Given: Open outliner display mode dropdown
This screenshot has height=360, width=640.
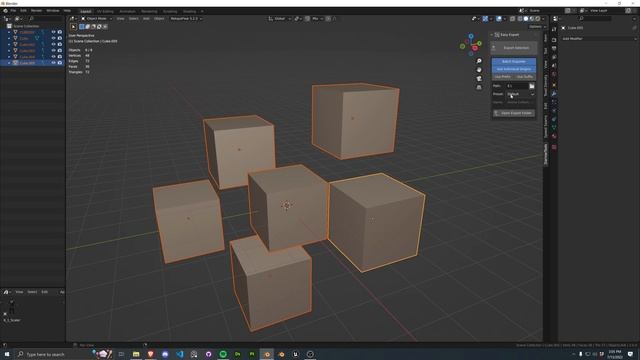Looking at the screenshot, I should (x=18, y=18).
